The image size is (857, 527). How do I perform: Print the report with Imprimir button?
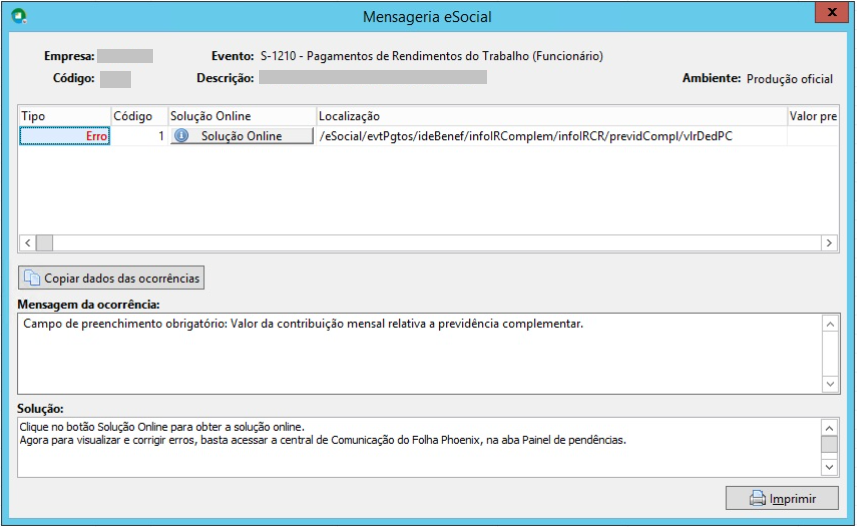(x=782, y=498)
